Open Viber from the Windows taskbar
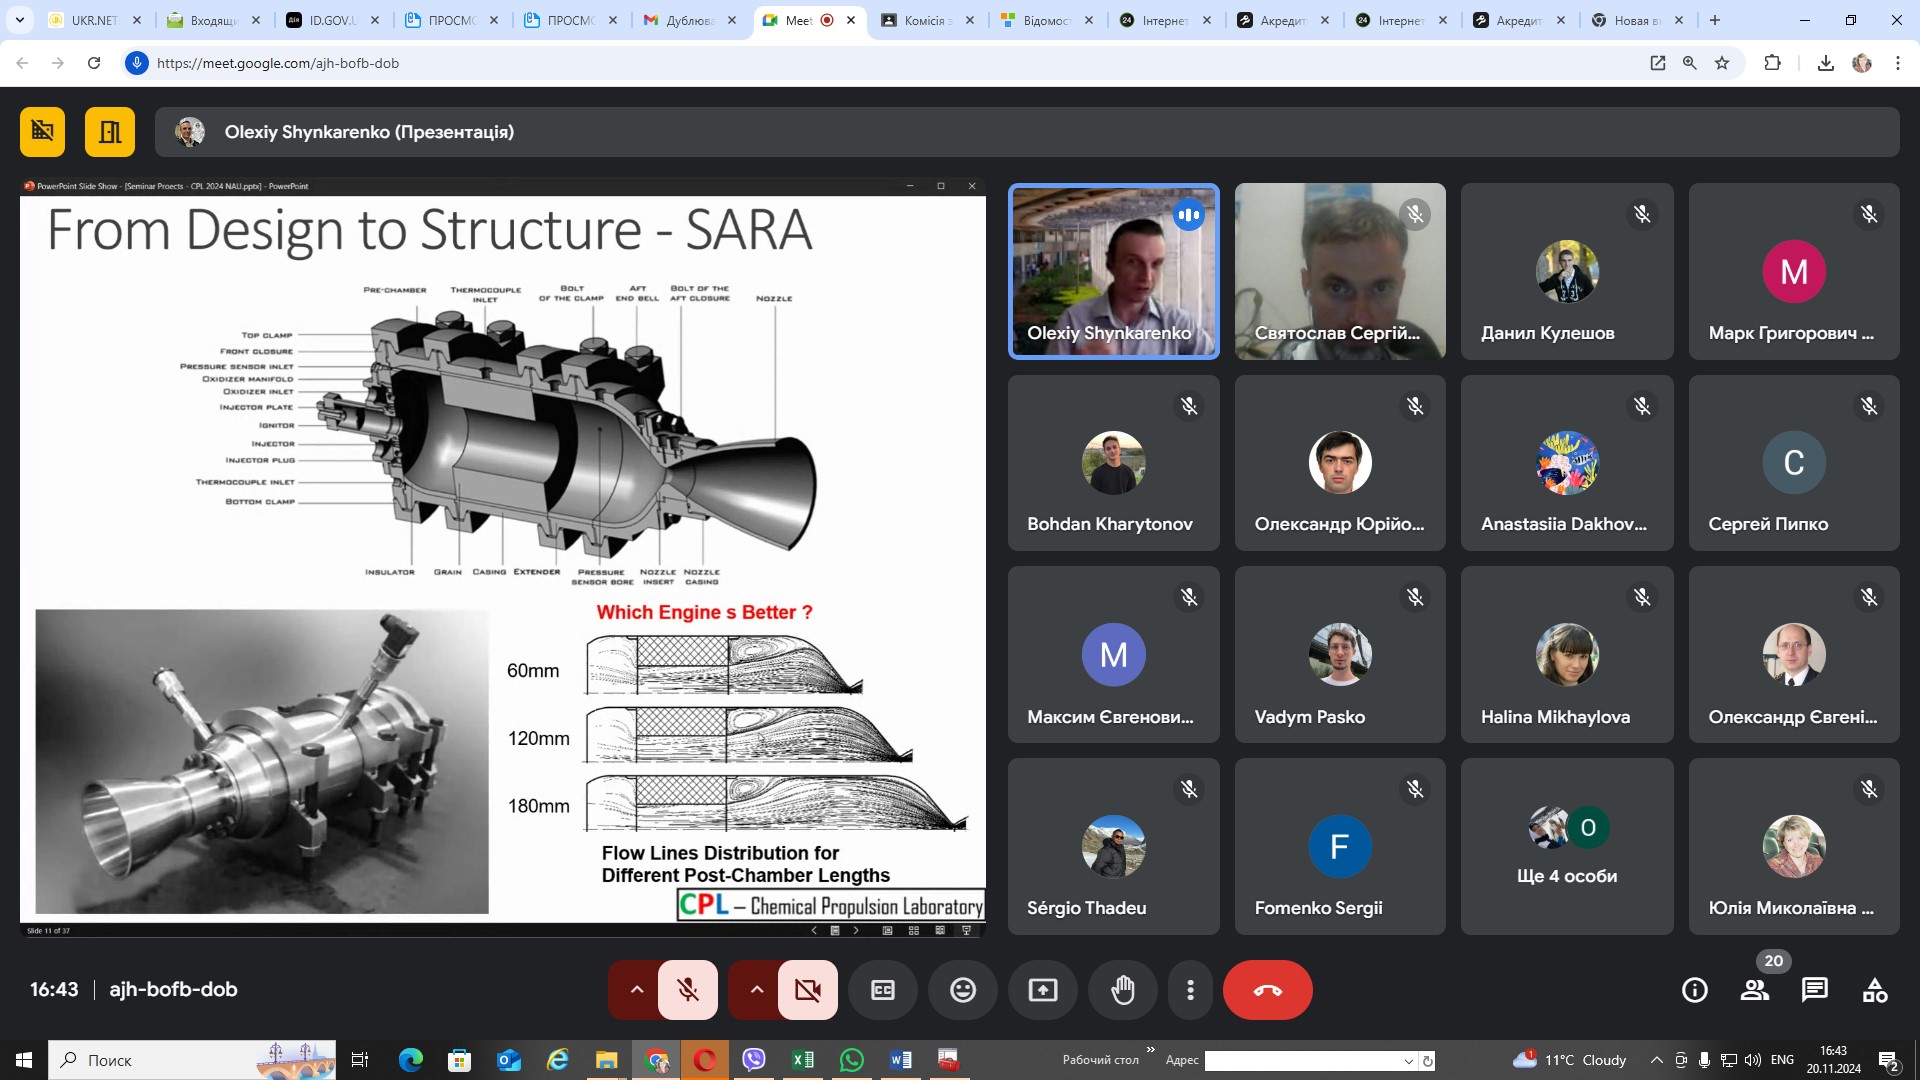Screen dimensions: 1920x1080 point(754,1060)
